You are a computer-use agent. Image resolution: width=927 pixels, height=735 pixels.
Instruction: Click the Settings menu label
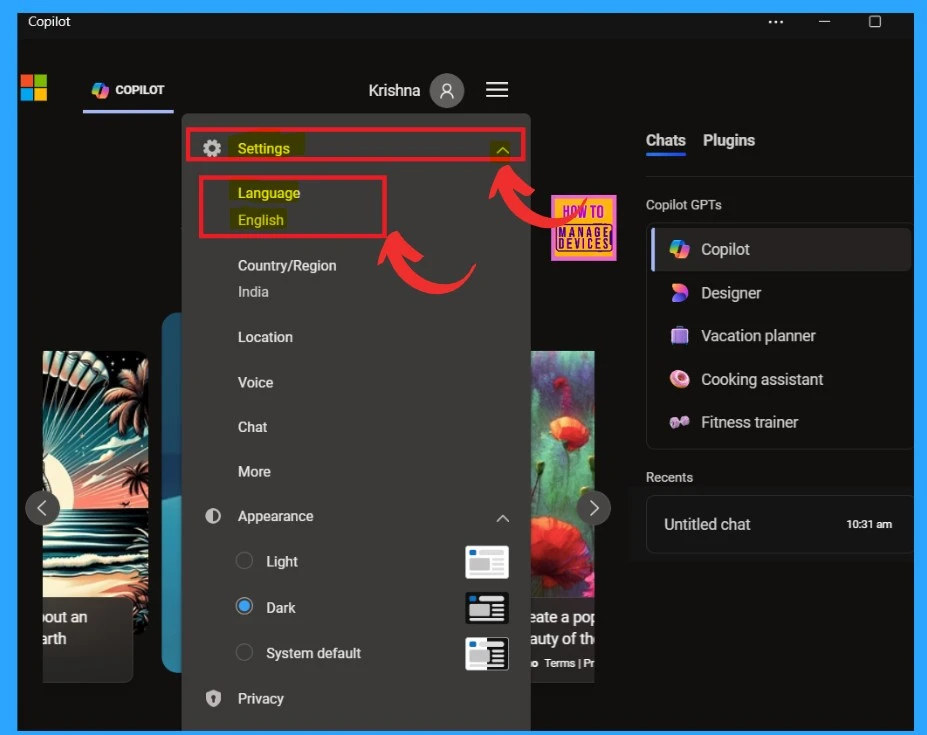[264, 148]
